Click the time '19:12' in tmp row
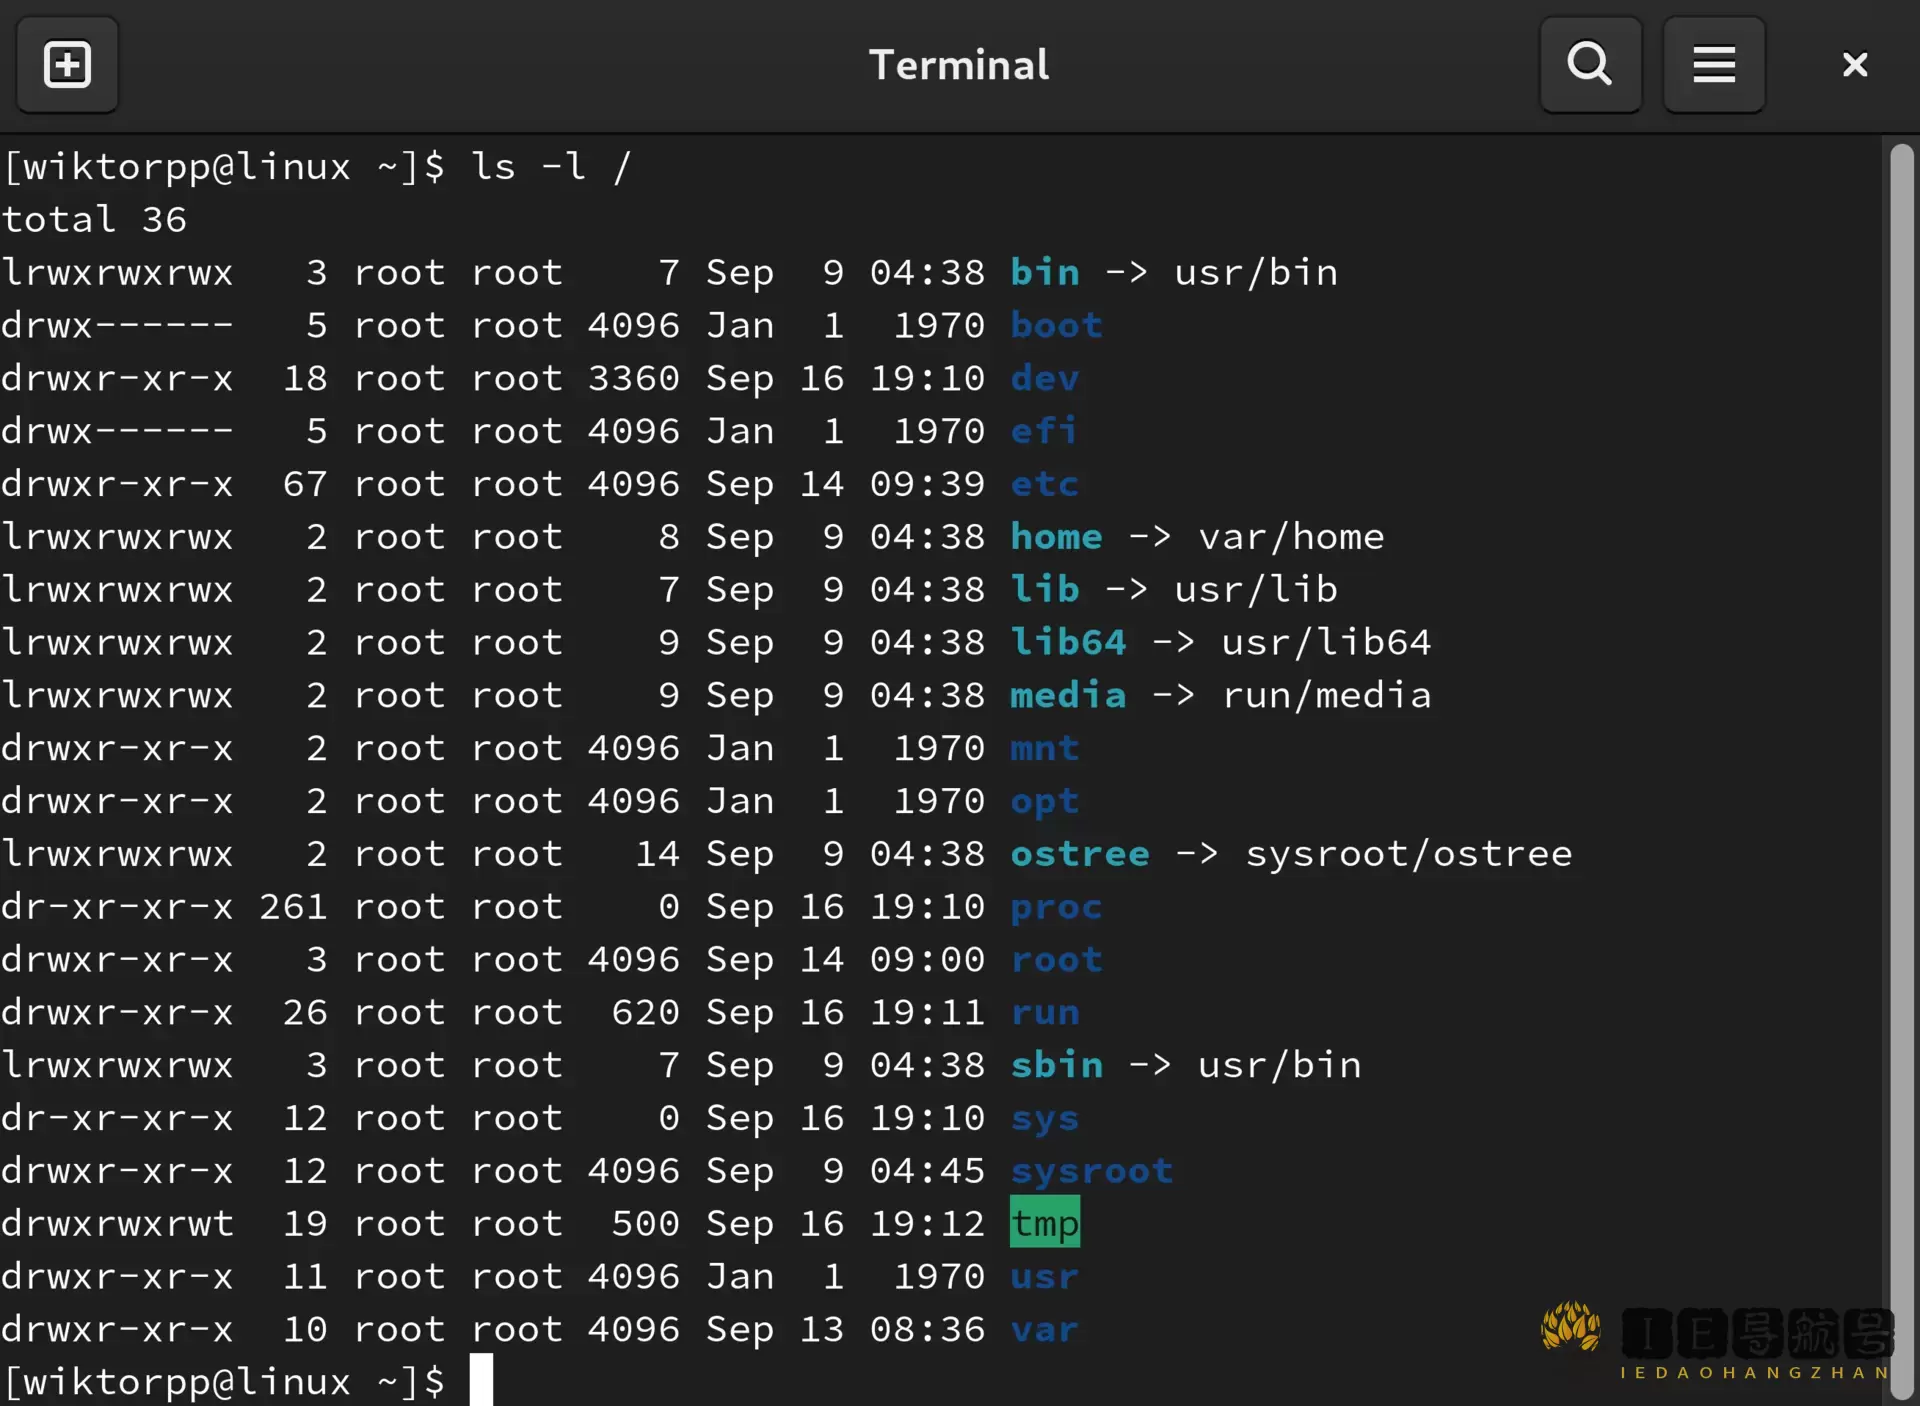This screenshot has width=1920, height=1406. point(927,1224)
